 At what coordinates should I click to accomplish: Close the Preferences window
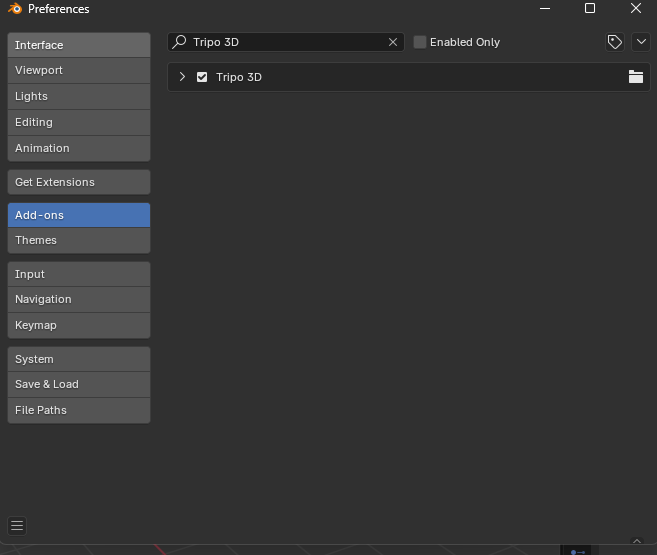point(636,8)
